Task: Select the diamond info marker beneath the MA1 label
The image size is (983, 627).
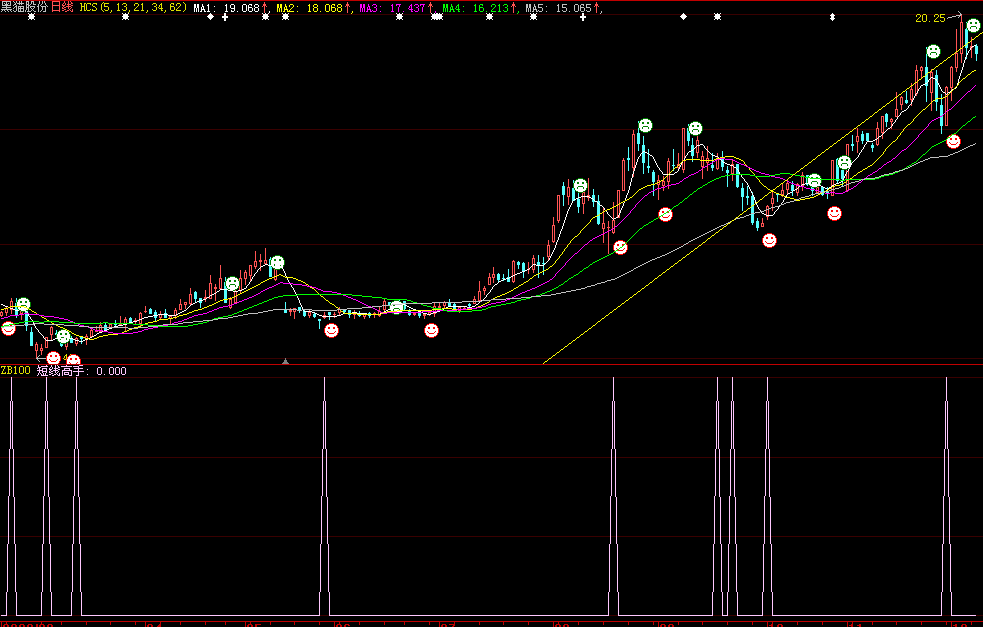Action: (x=211, y=17)
